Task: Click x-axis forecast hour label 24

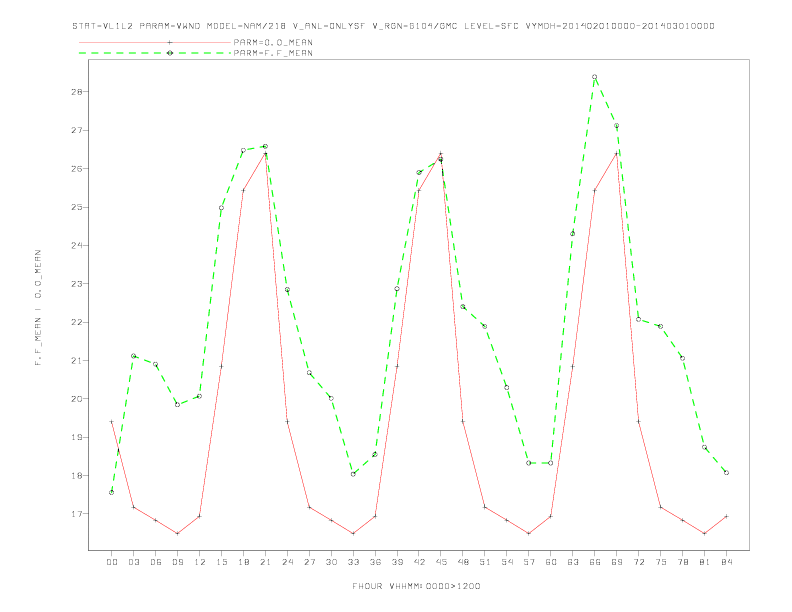Action: pyautogui.click(x=287, y=562)
